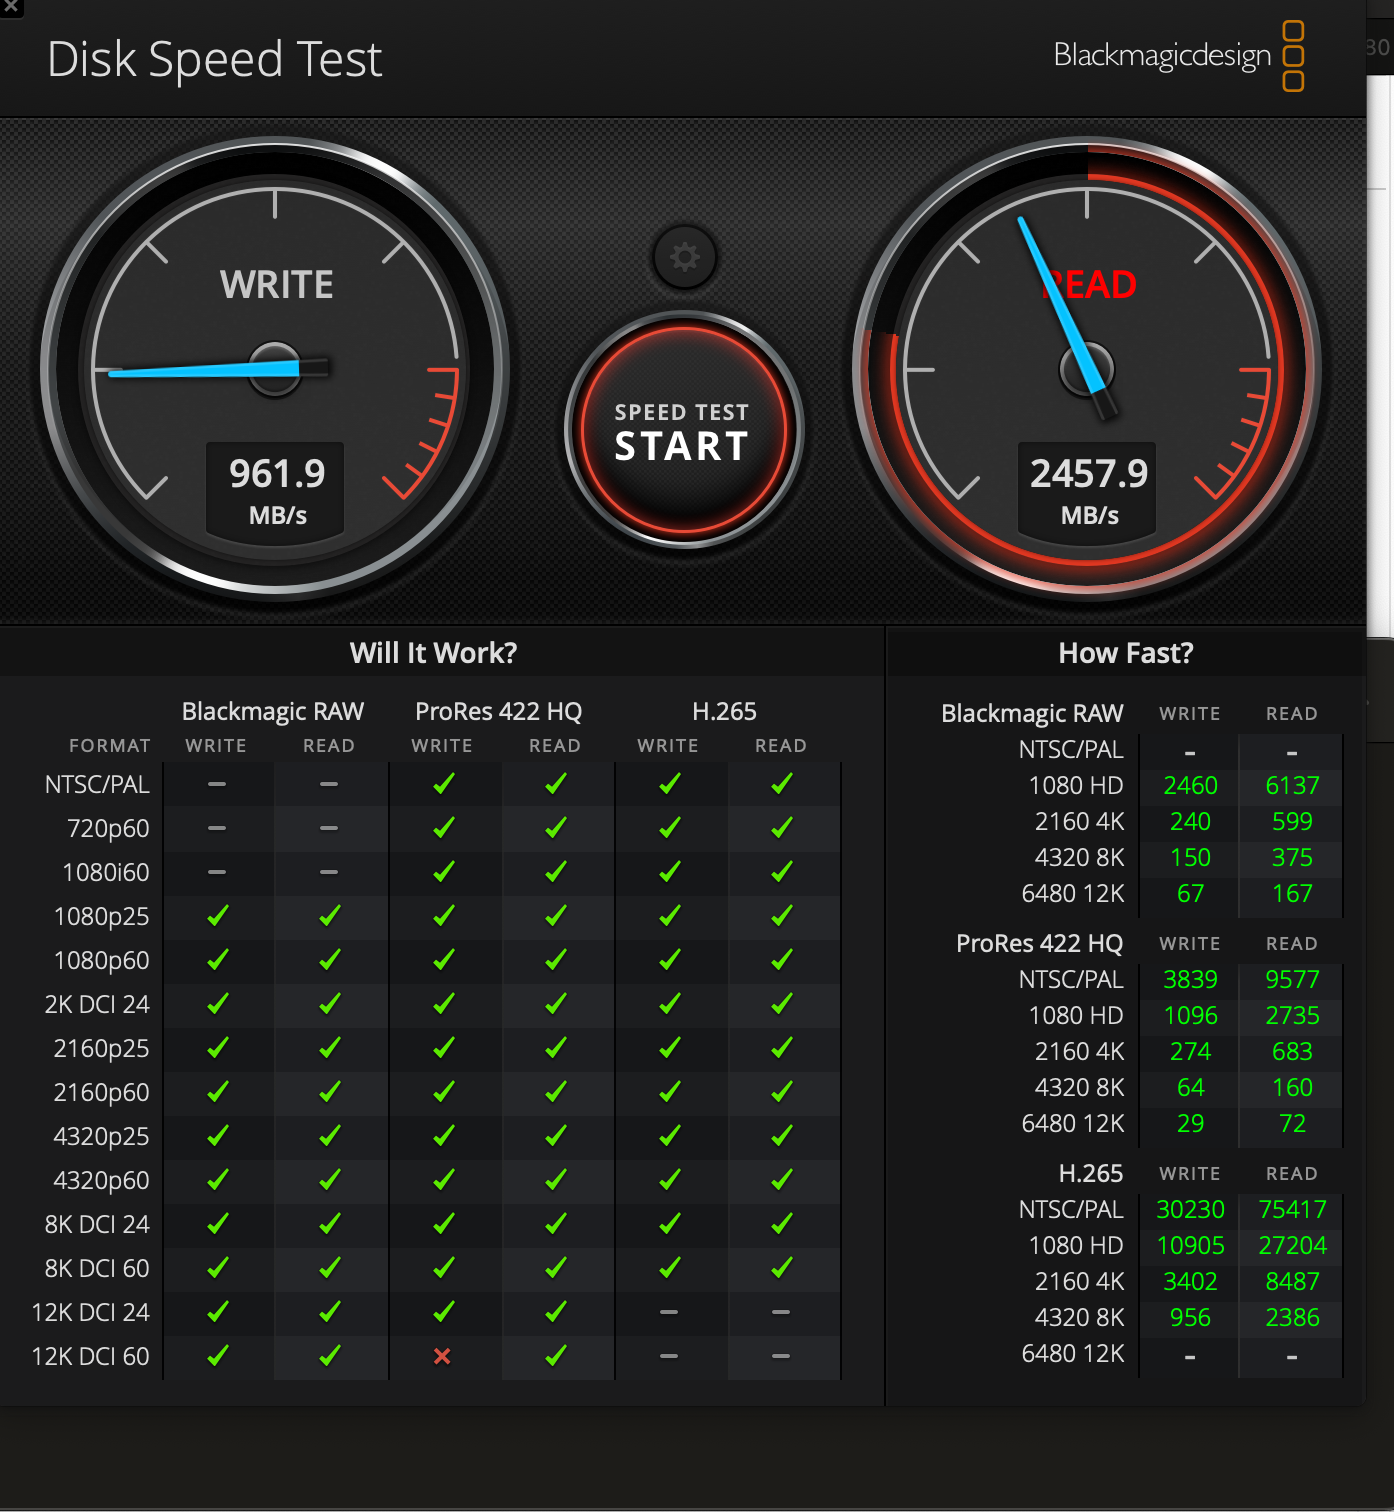
Task: Click the read gauge value 2457.9 MB/s
Action: [x=1088, y=490]
